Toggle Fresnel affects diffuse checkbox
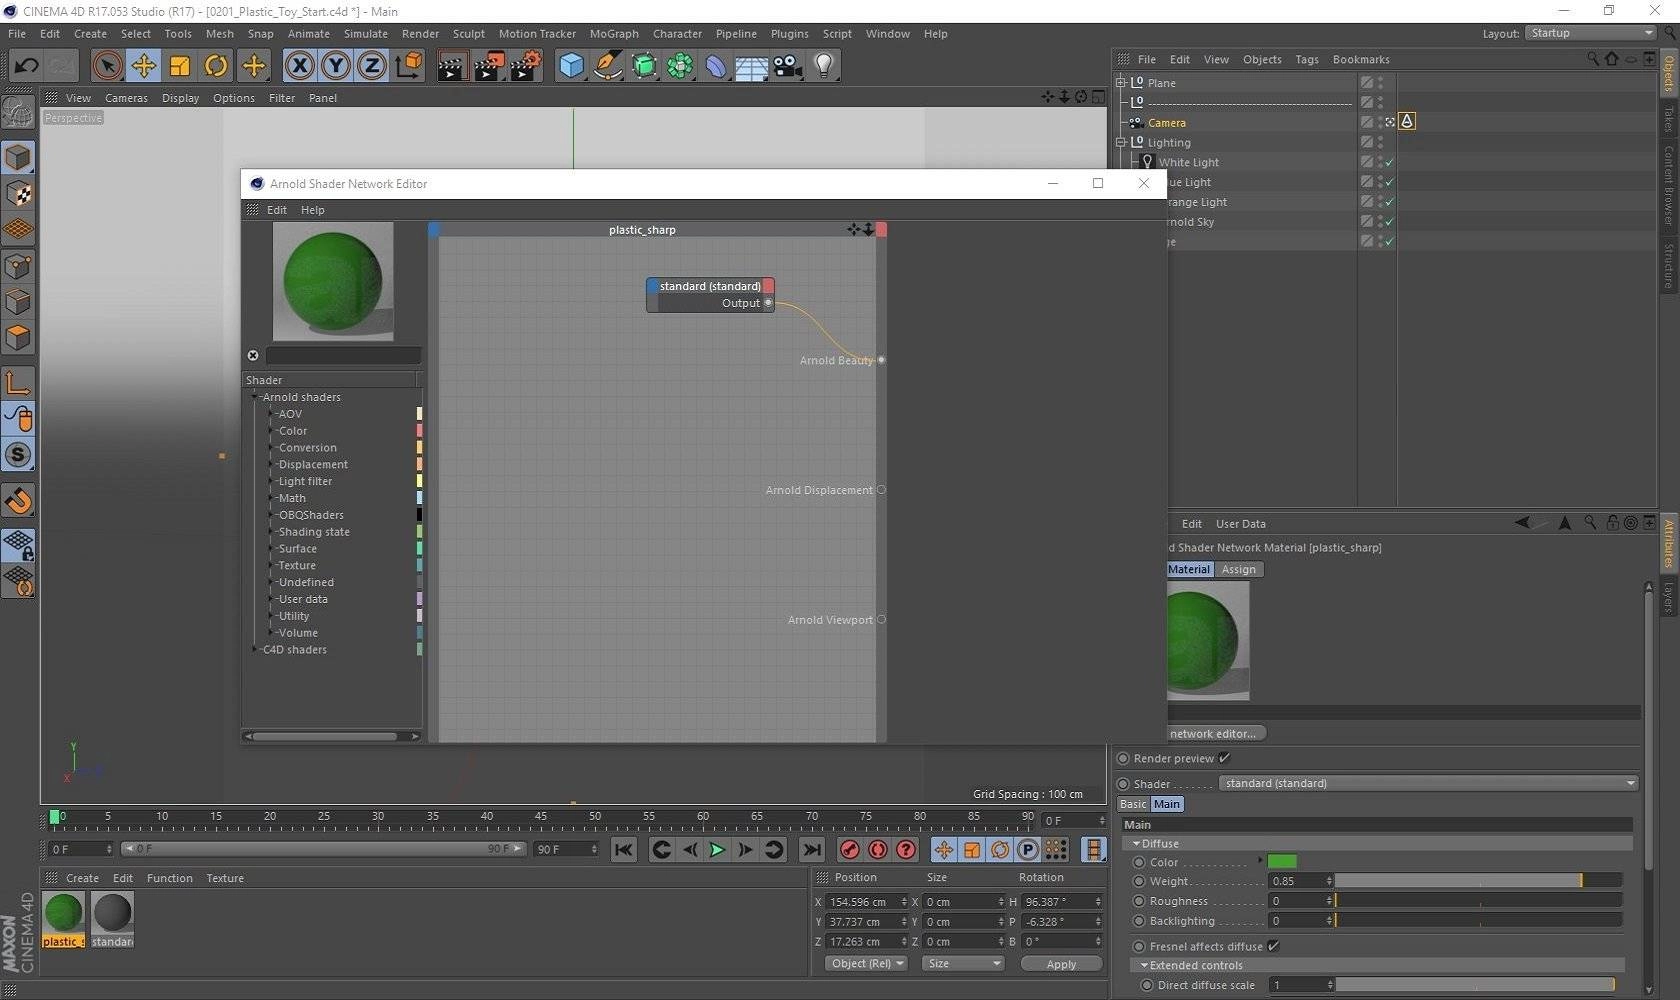 [1273, 946]
